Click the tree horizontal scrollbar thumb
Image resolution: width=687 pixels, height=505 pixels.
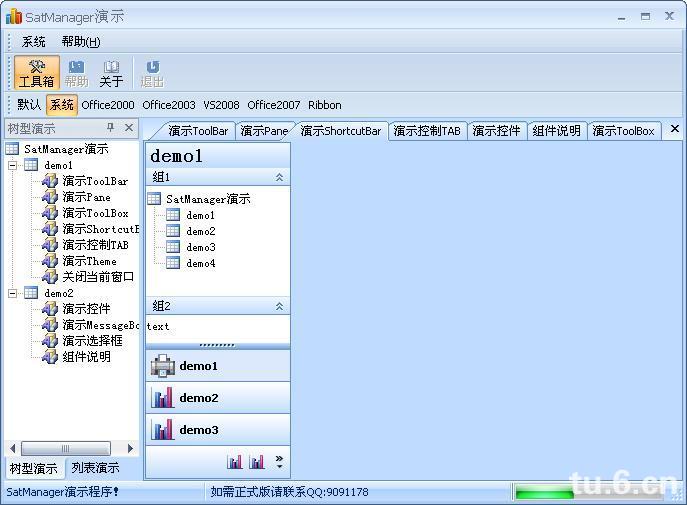(66, 448)
